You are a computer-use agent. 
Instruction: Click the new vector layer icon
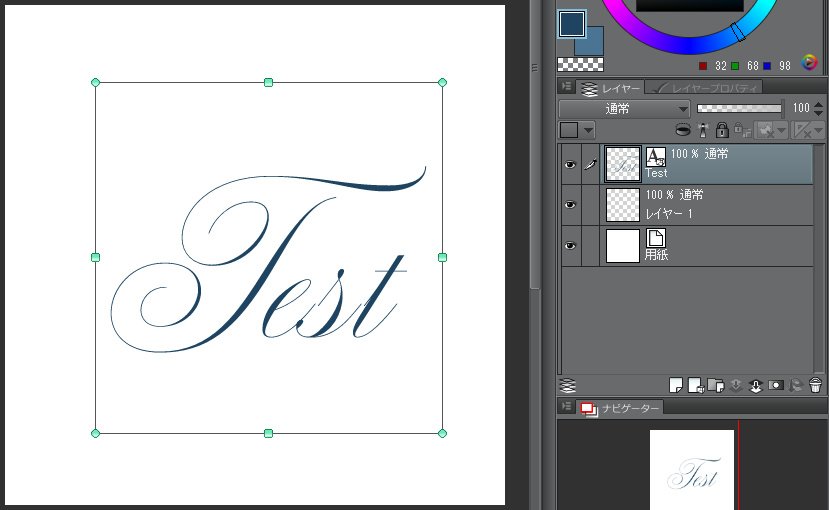click(x=695, y=385)
